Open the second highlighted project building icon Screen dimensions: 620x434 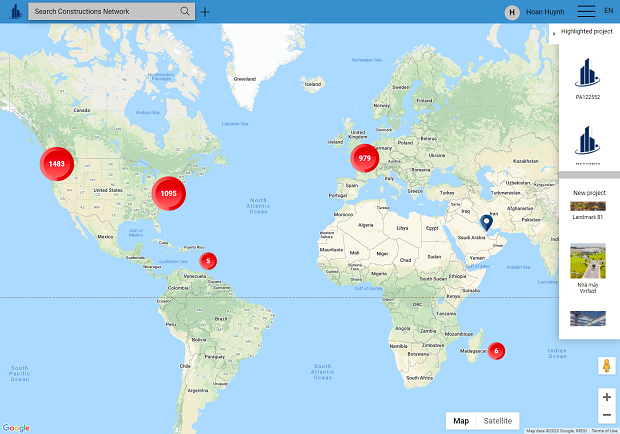[x=588, y=140]
